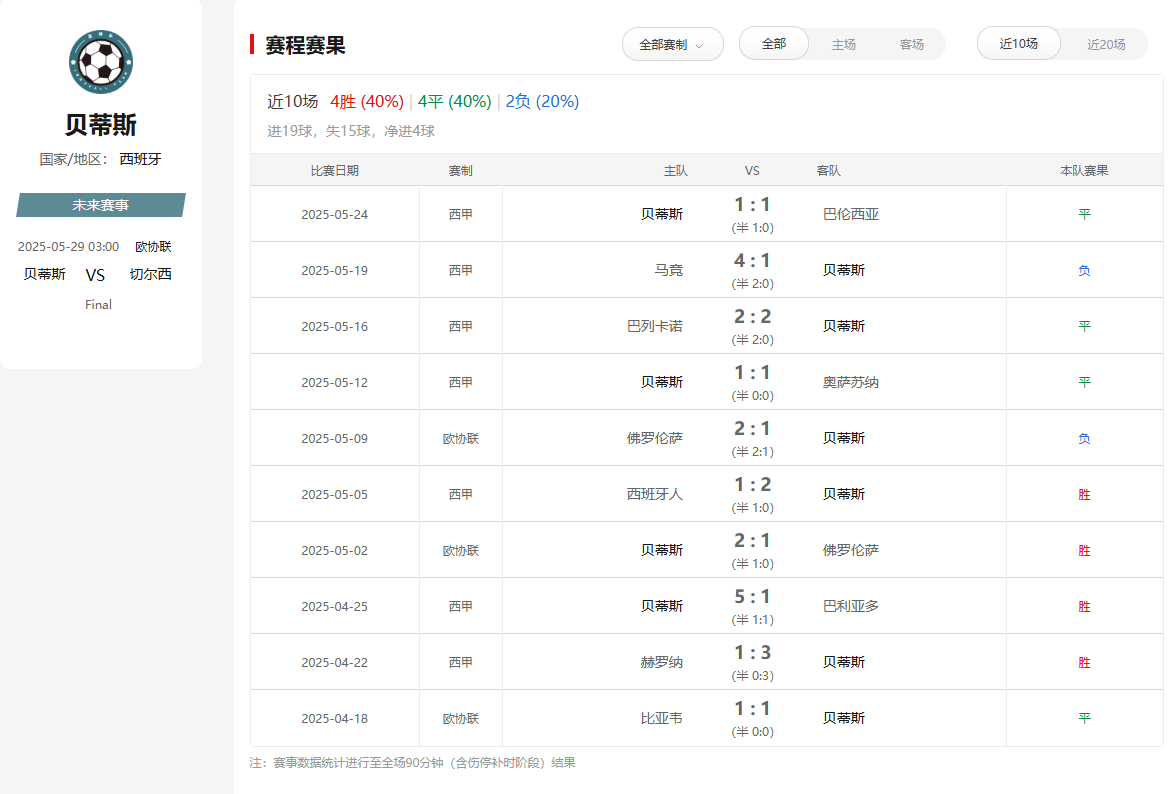Open the 赫罗纳 team page
The width and height of the screenshot is (1173, 794).
[662, 662]
